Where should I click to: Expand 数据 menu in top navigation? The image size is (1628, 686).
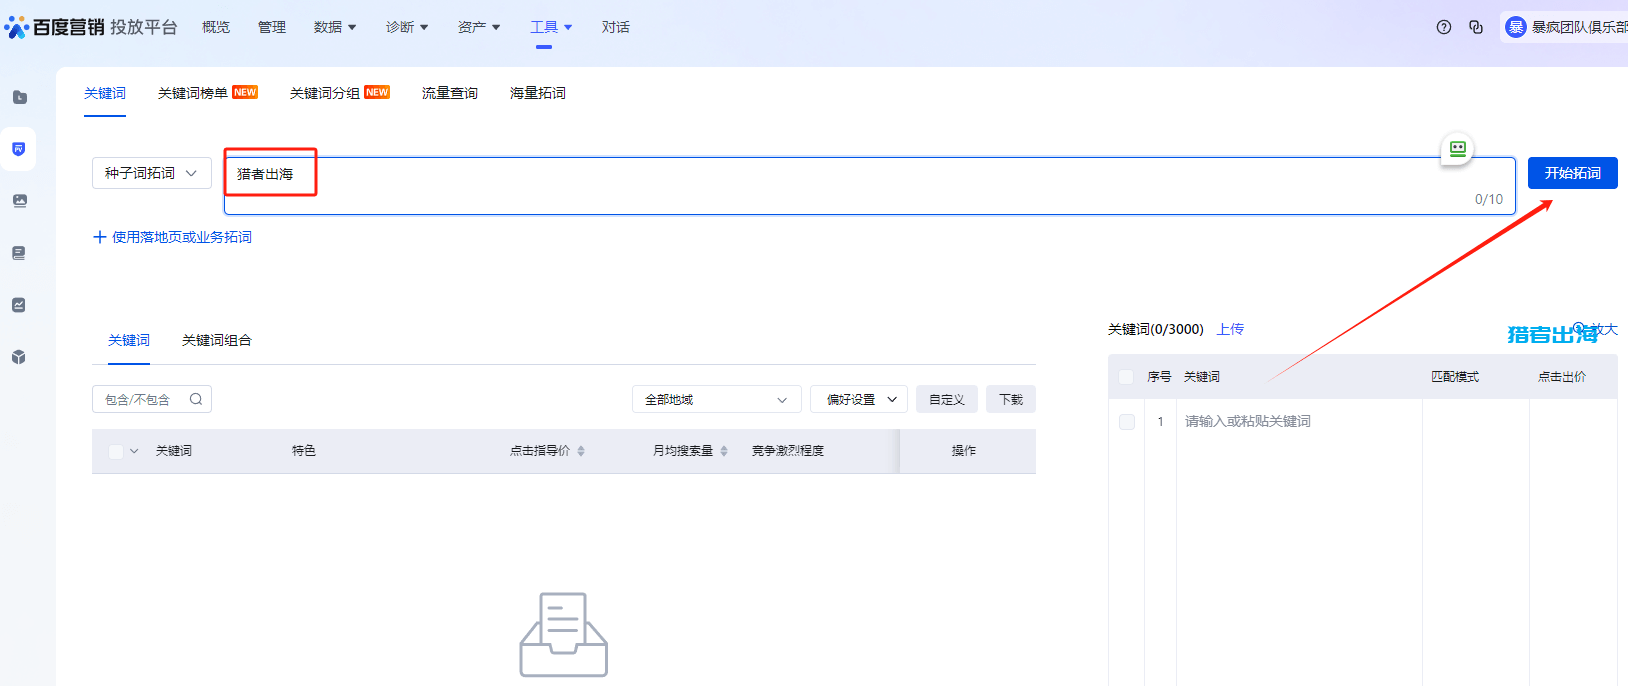pos(335,27)
